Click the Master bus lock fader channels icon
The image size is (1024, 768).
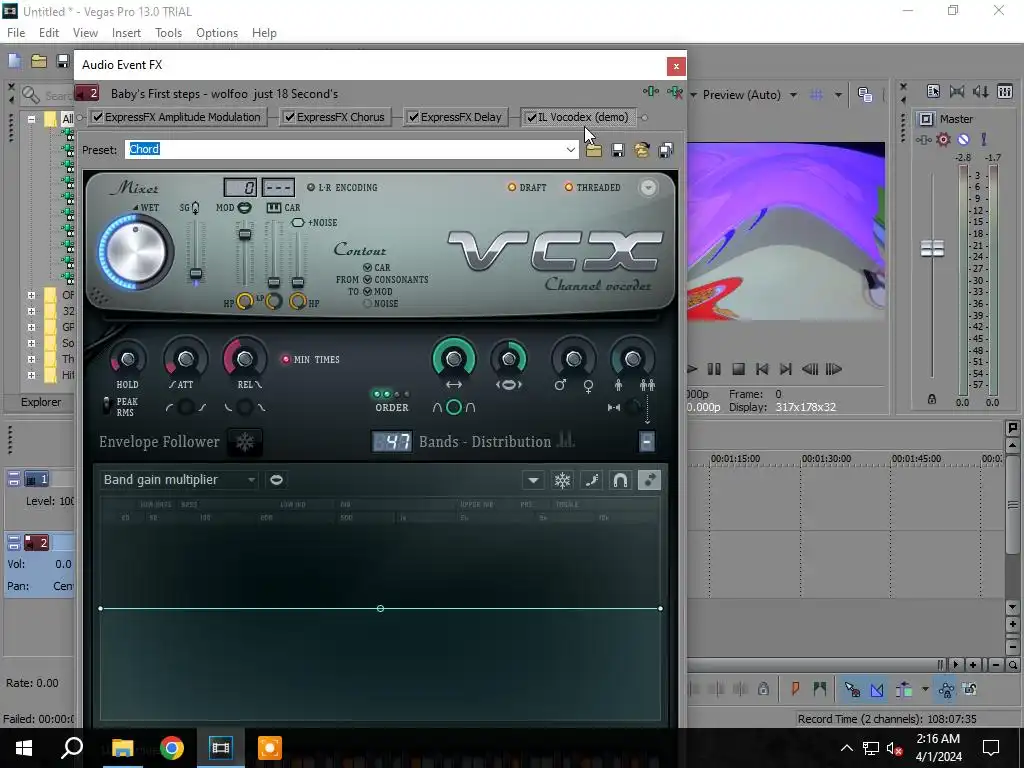point(932,399)
